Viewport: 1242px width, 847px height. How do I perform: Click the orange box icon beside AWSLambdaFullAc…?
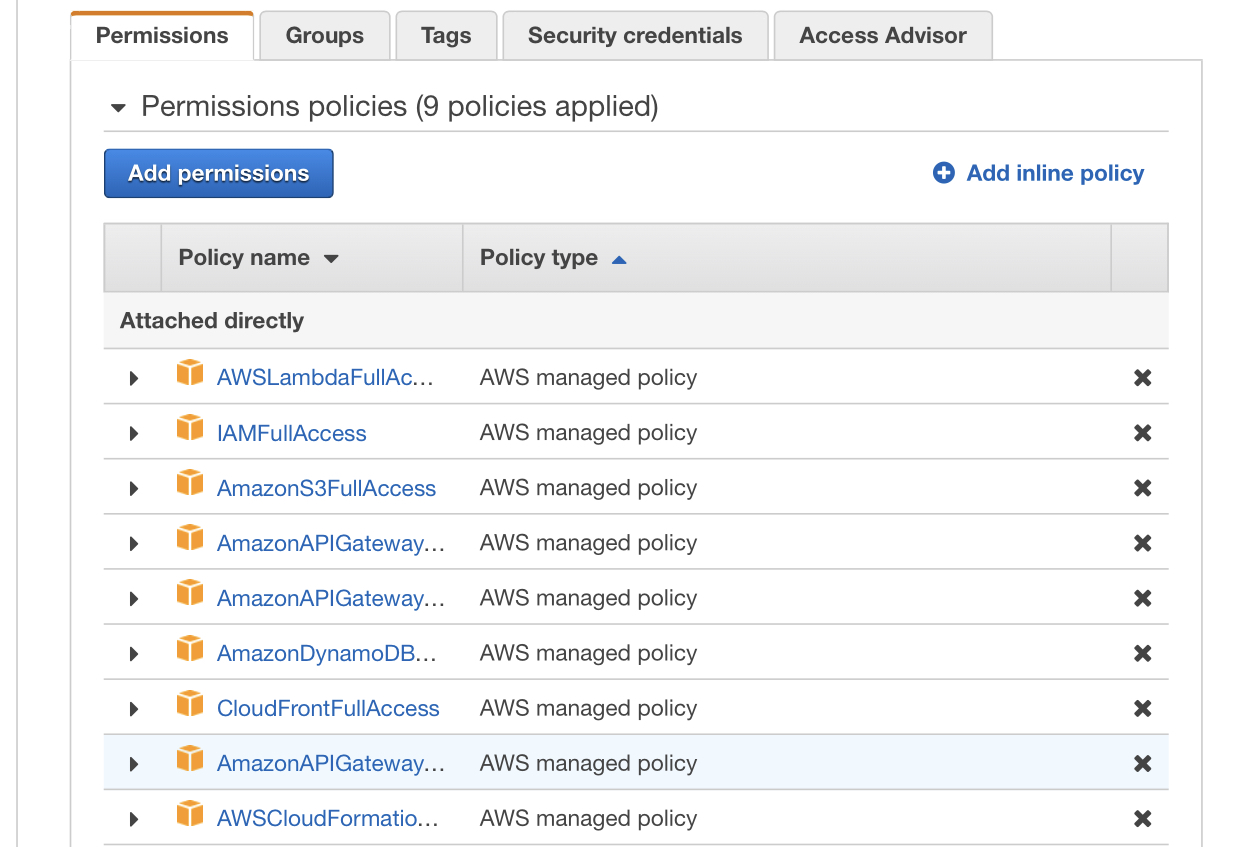tap(190, 373)
